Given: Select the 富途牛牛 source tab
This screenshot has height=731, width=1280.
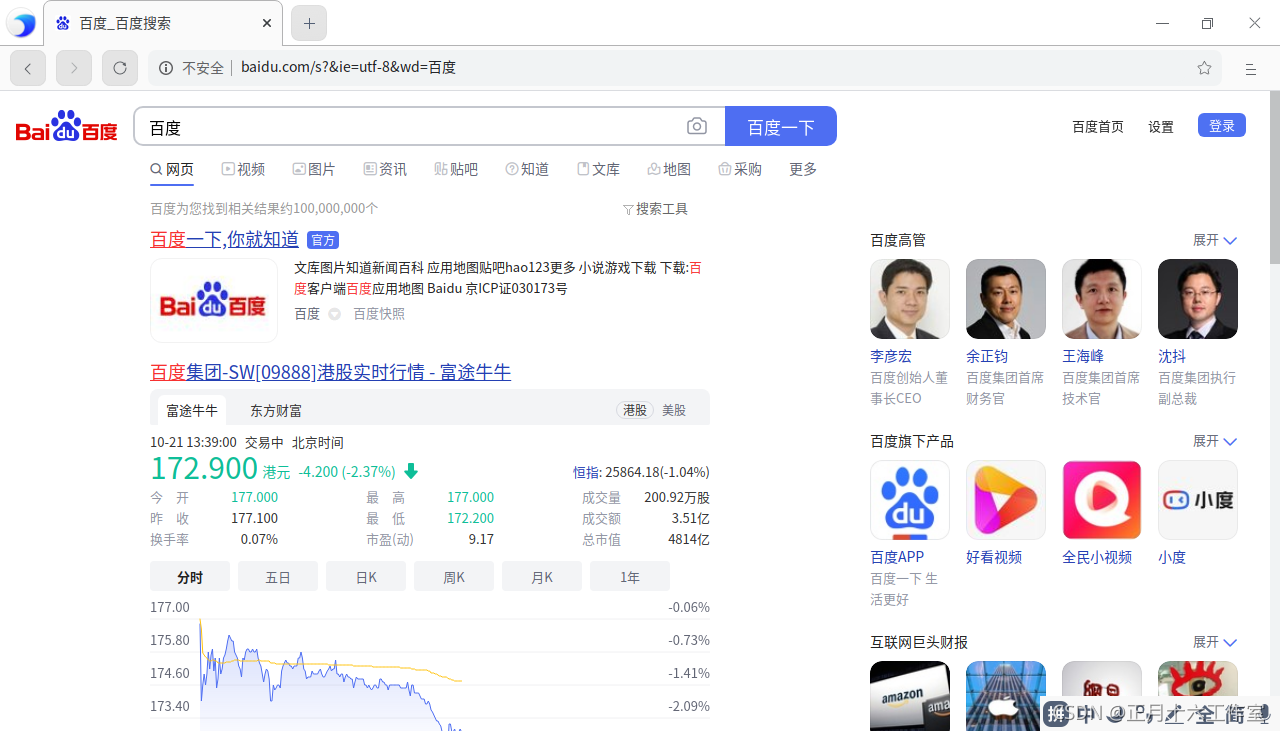Looking at the screenshot, I should pyautogui.click(x=192, y=410).
